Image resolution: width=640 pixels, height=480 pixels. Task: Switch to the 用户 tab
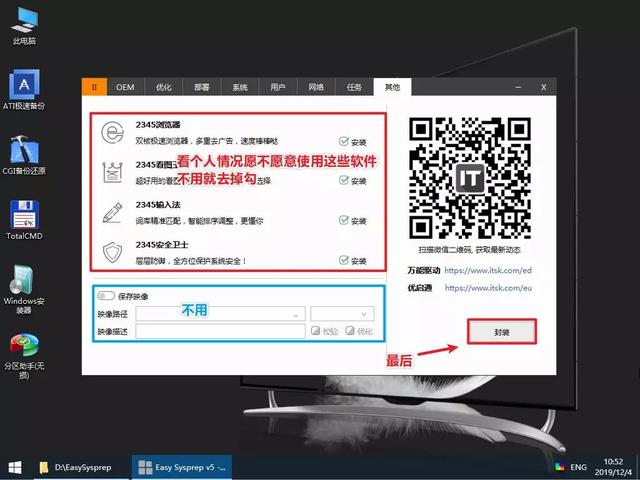pos(278,87)
